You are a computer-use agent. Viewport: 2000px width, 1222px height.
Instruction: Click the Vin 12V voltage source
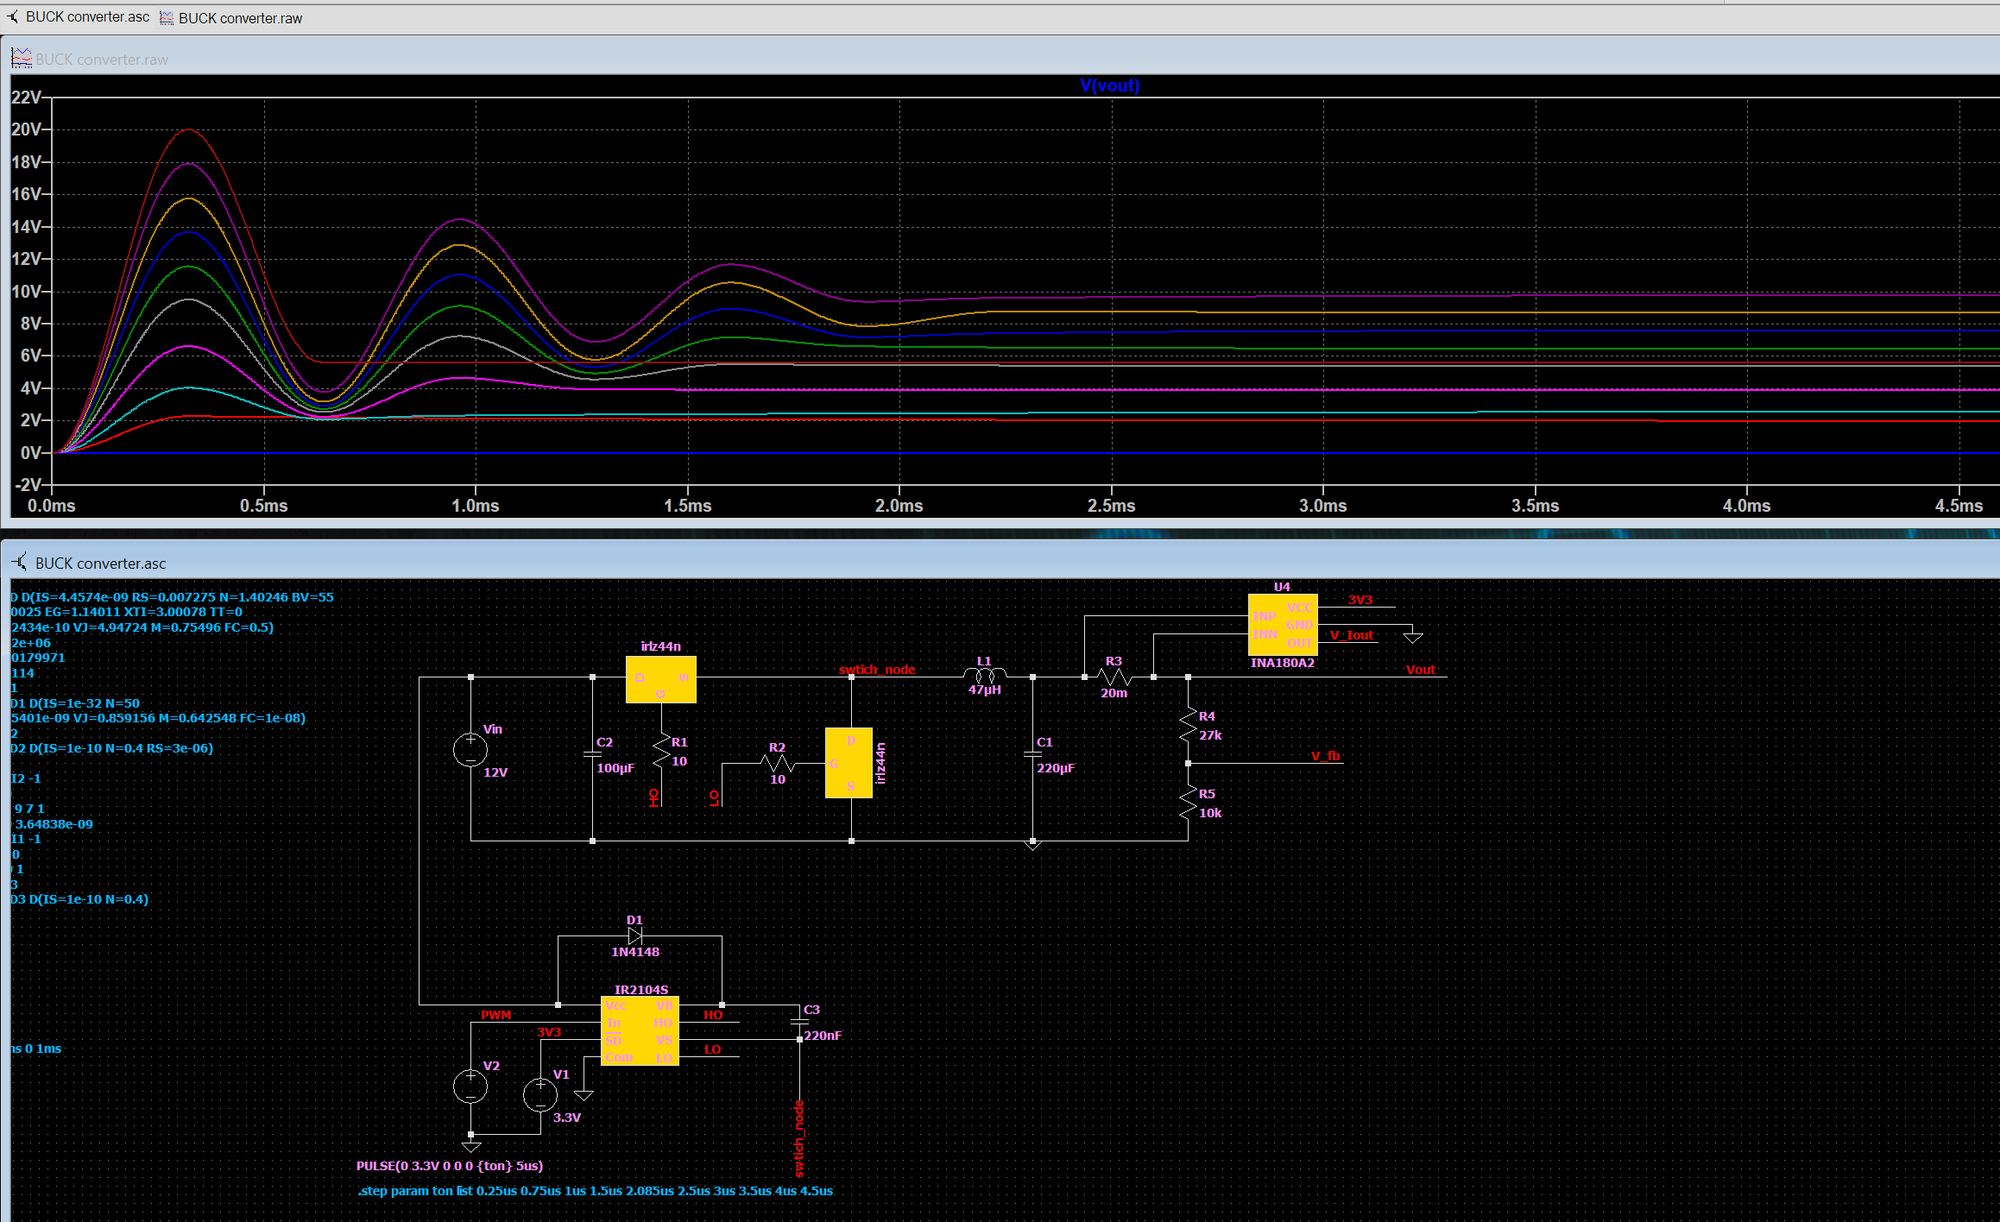click(470, 750)
